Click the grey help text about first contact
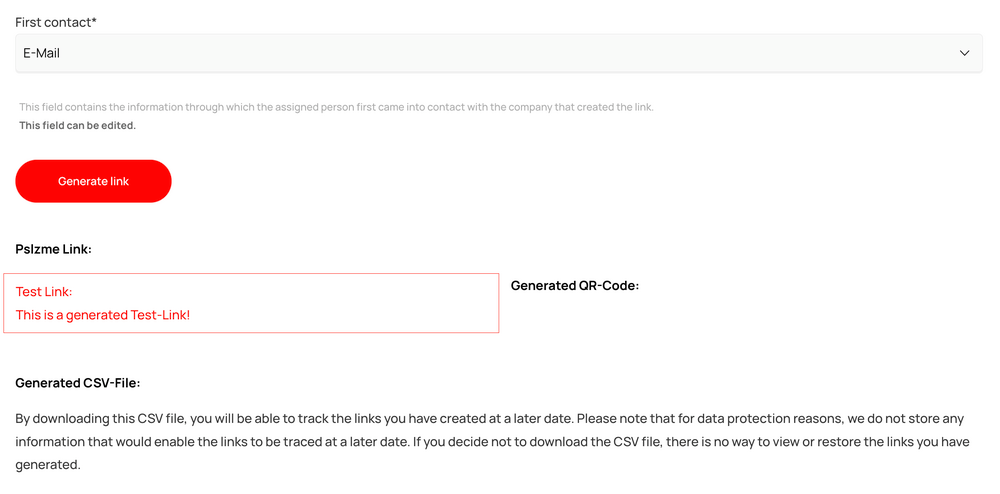Image resolution: width=1000 pixels, height=494 pixels. coord(336,107)
